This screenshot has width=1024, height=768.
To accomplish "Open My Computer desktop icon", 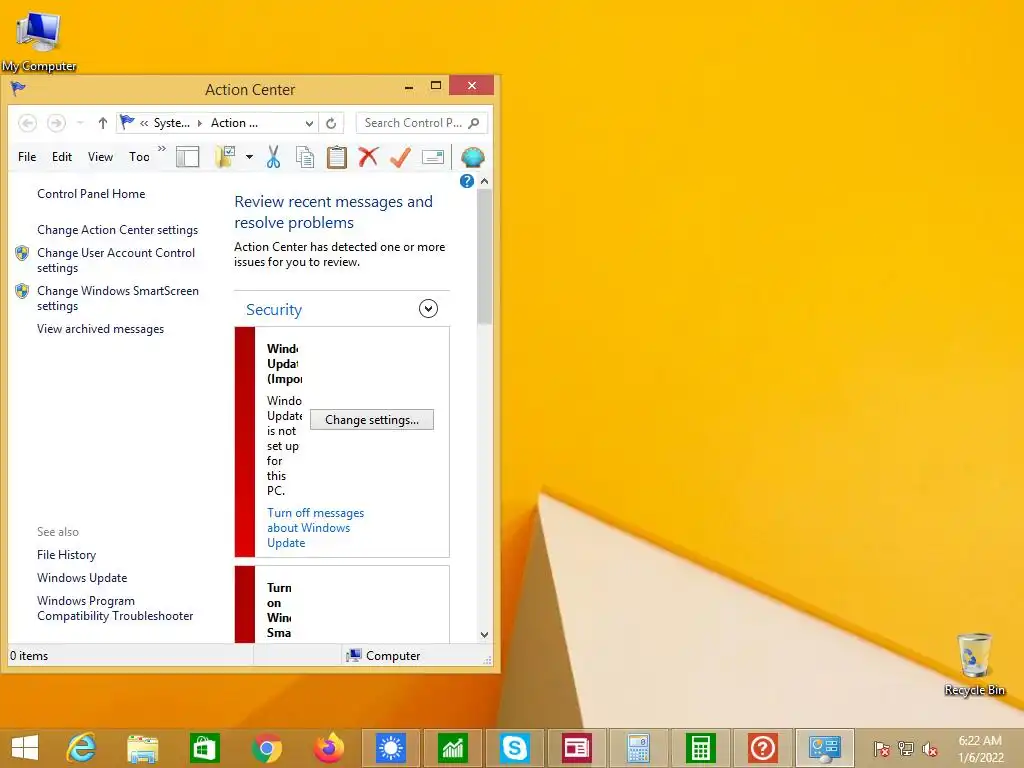I will [x=39, y=40].
